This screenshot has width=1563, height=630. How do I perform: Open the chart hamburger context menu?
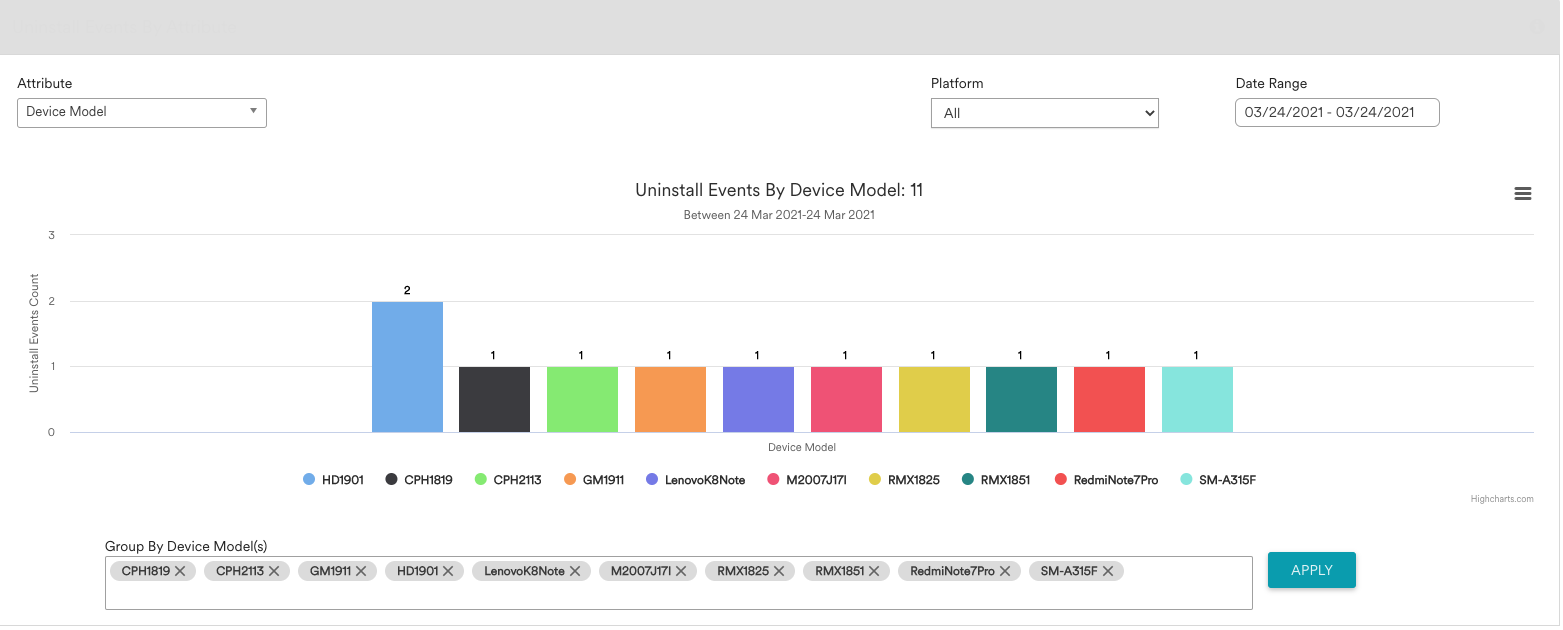(x=1522, y=194)
